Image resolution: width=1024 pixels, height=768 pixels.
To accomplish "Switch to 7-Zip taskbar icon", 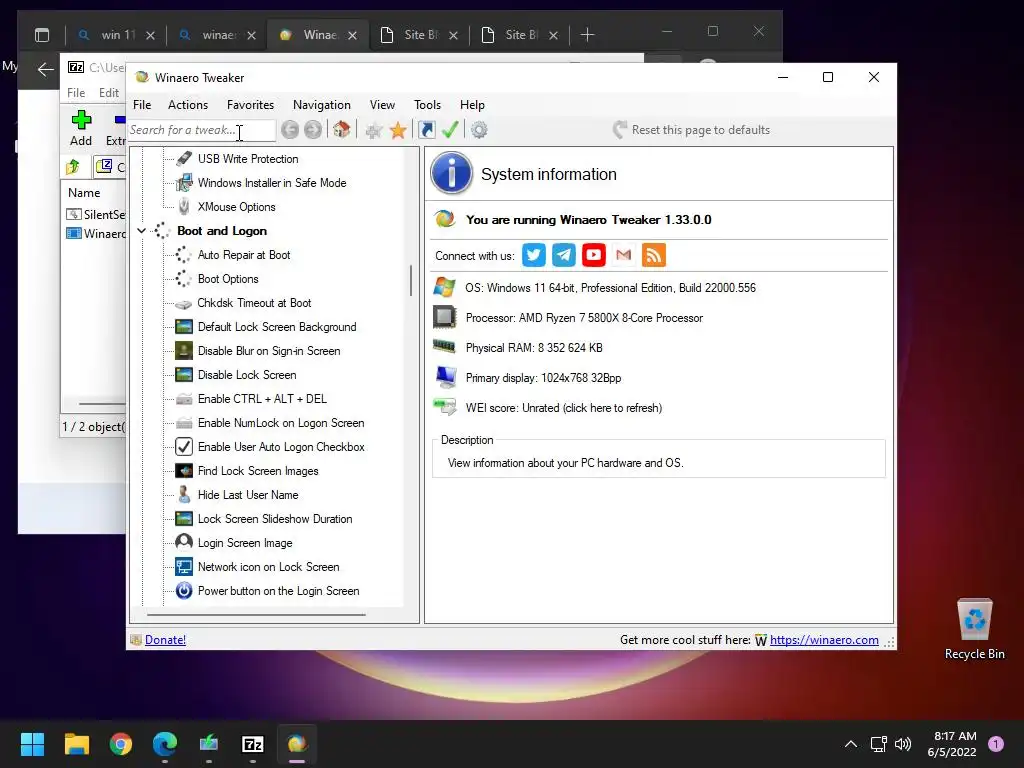I will 253,744.
